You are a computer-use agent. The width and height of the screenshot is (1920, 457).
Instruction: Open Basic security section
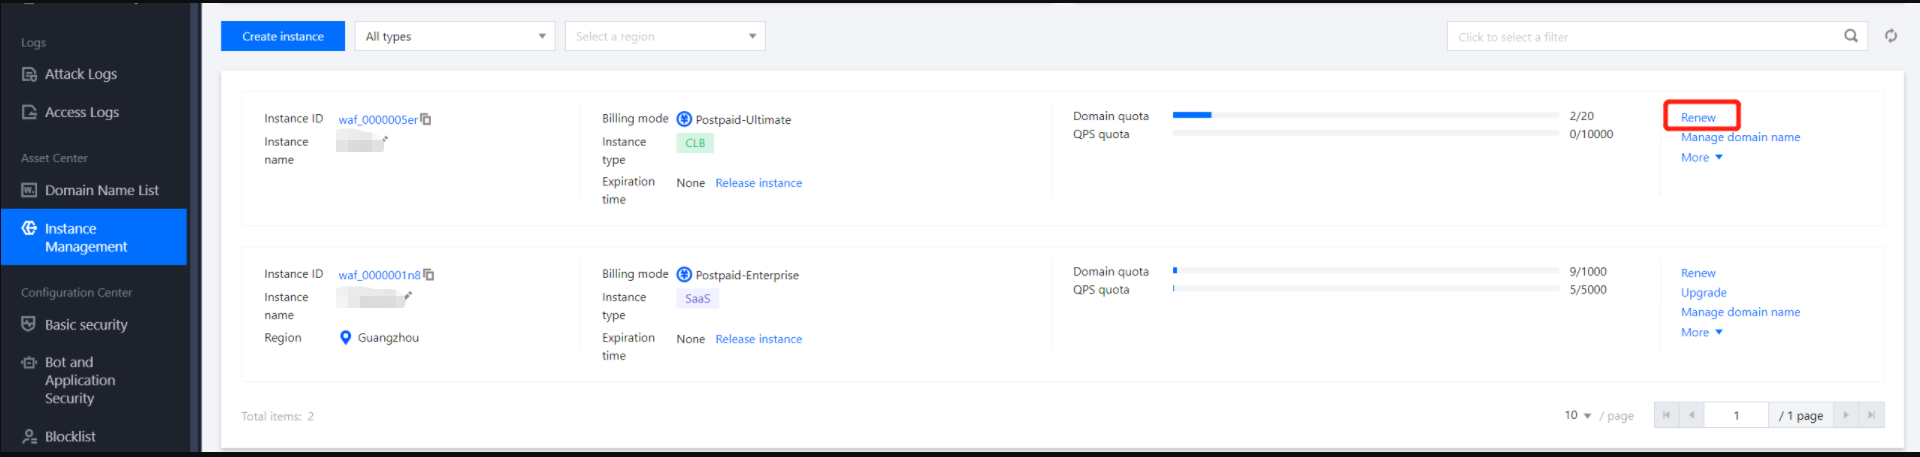86,325
